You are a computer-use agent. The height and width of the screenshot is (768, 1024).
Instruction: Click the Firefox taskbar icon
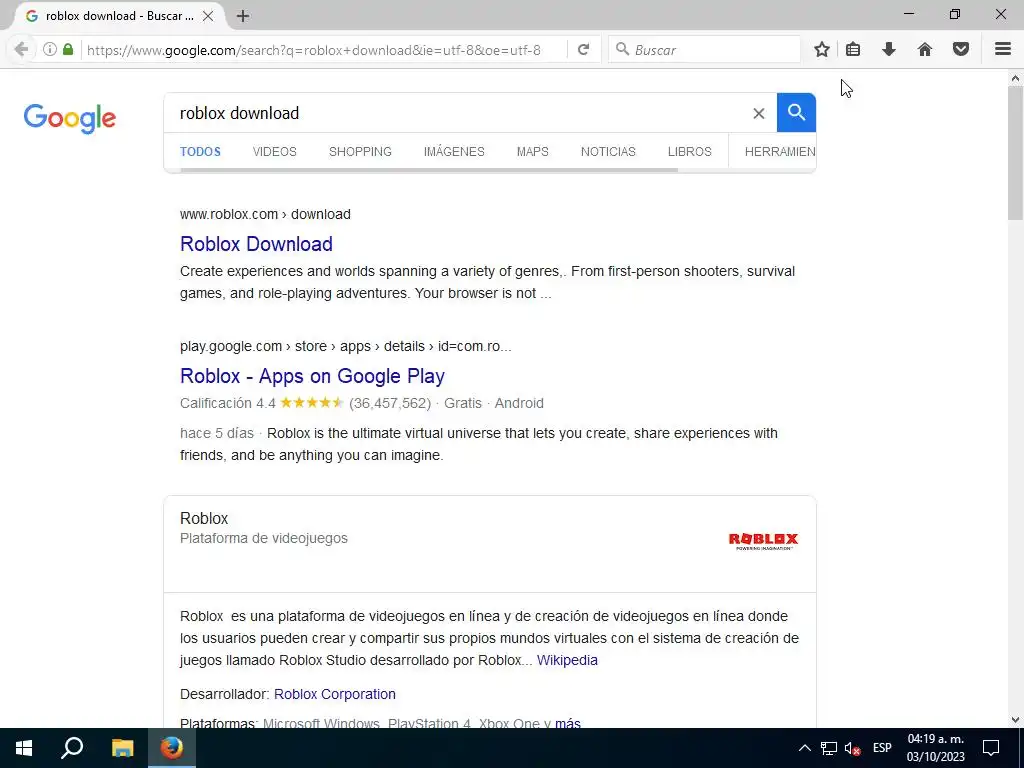tap(172, 748)
